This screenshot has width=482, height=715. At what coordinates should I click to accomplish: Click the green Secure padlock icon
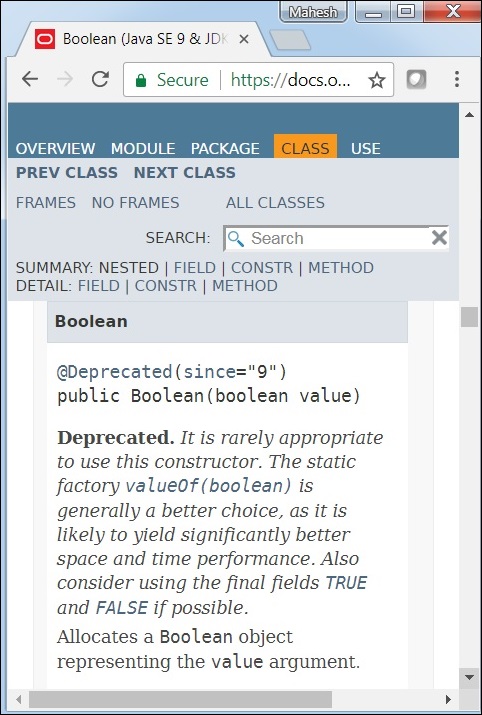[141, 80]
